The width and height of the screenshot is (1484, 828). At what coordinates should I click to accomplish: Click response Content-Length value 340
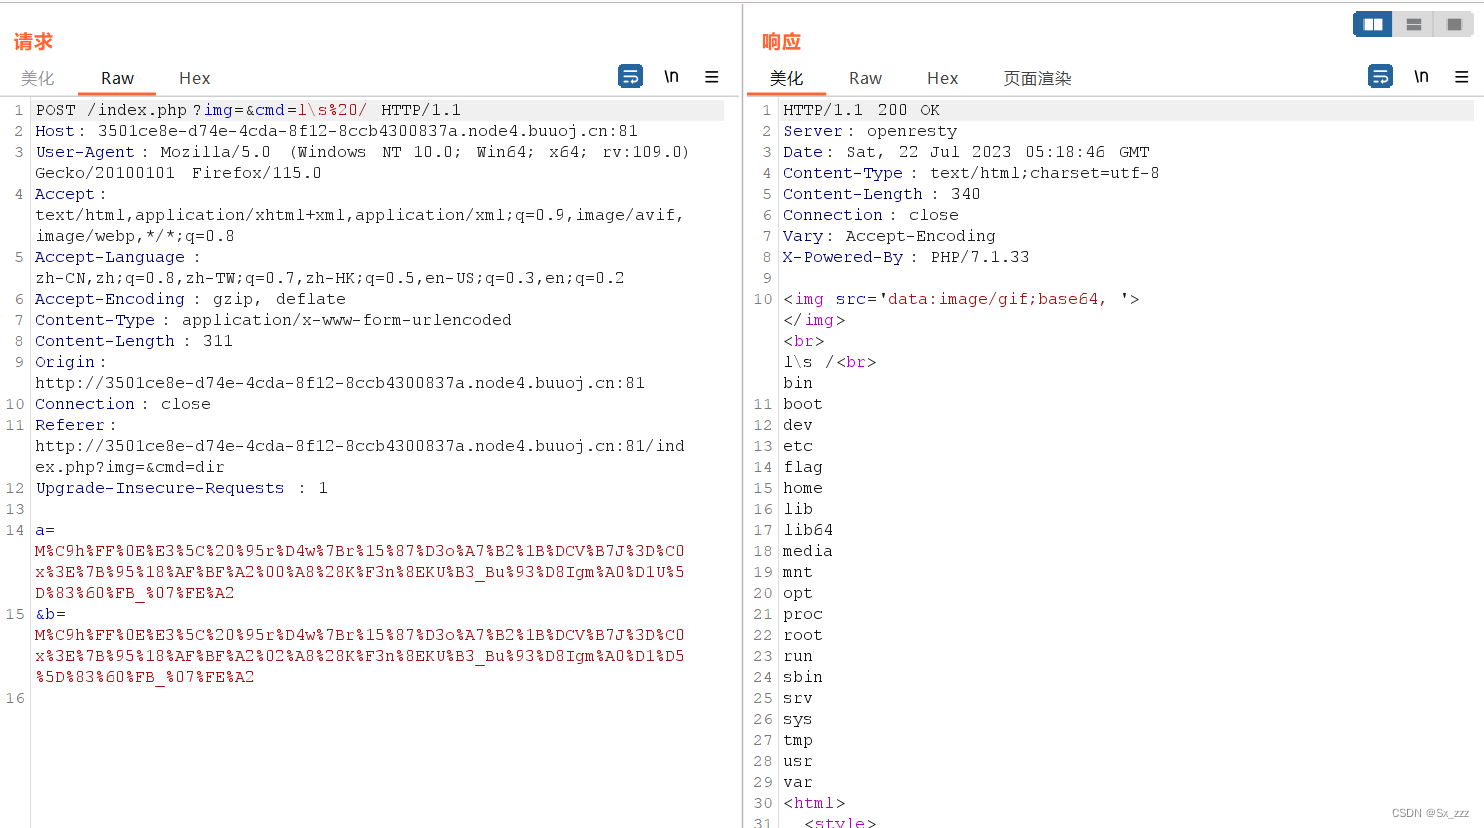pyautogui.click(x=966, y=194)
